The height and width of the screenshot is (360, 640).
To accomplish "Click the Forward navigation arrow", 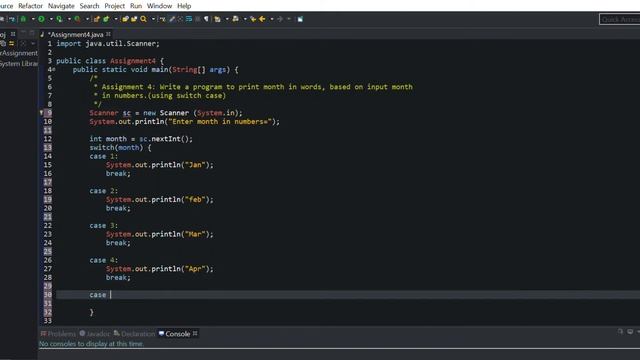I will 280,19.
